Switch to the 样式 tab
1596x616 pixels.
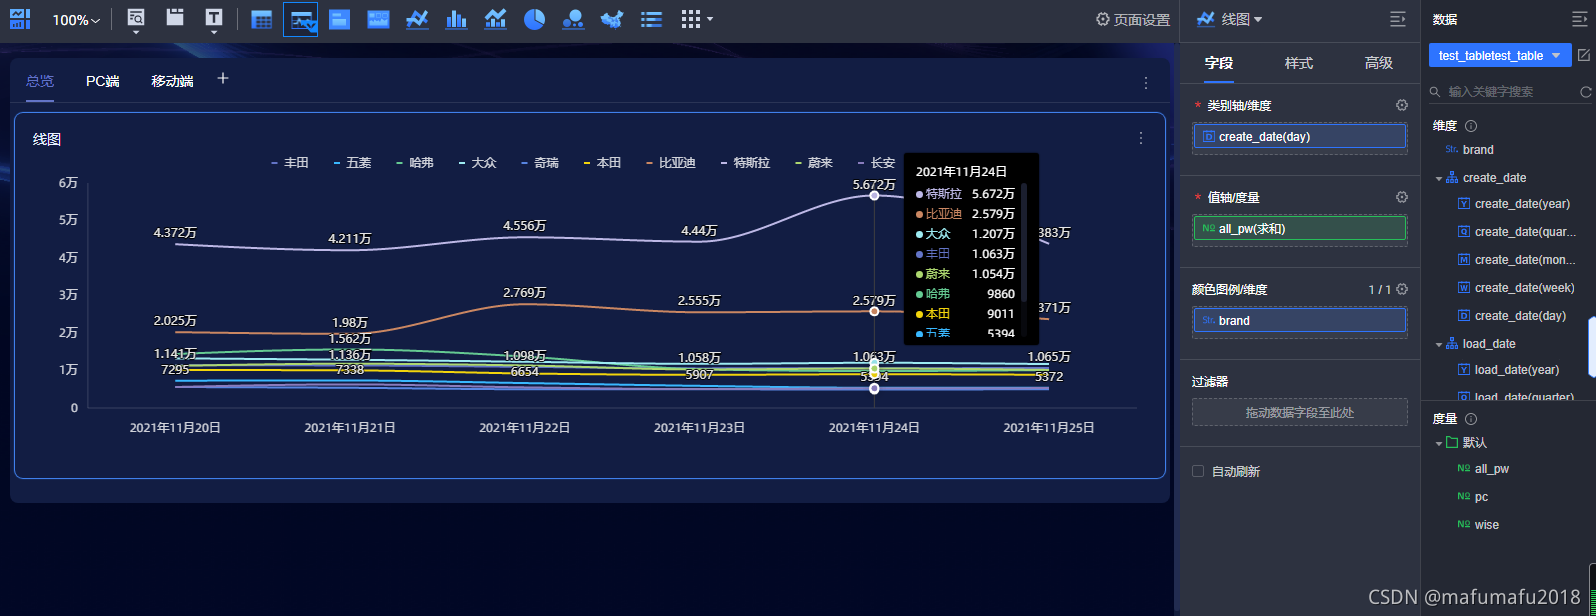(x=1299, y=63)
